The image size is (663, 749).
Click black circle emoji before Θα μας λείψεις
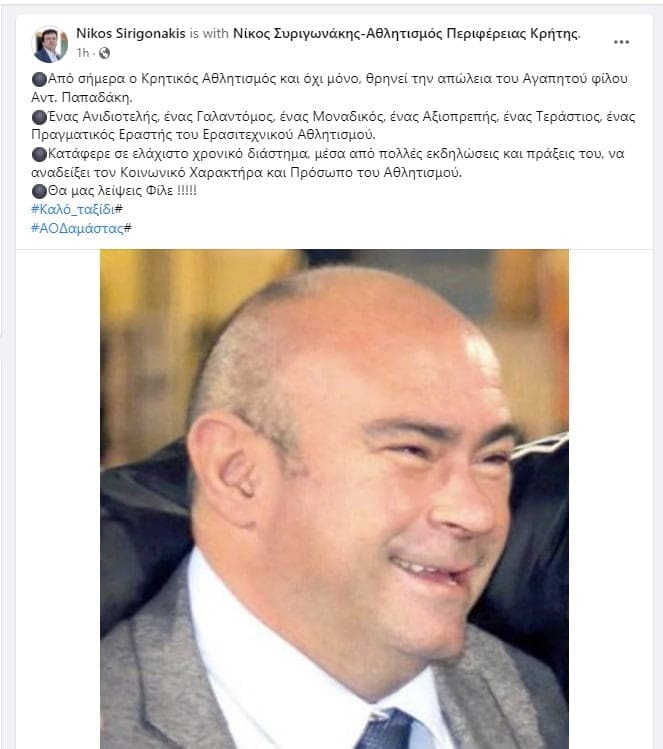point(39,191)
